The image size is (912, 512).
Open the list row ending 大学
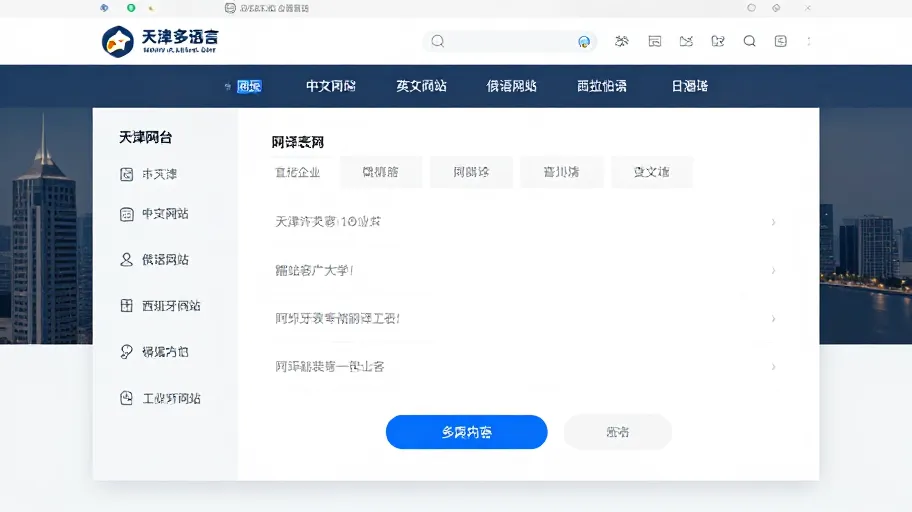(x=525, y=270)
